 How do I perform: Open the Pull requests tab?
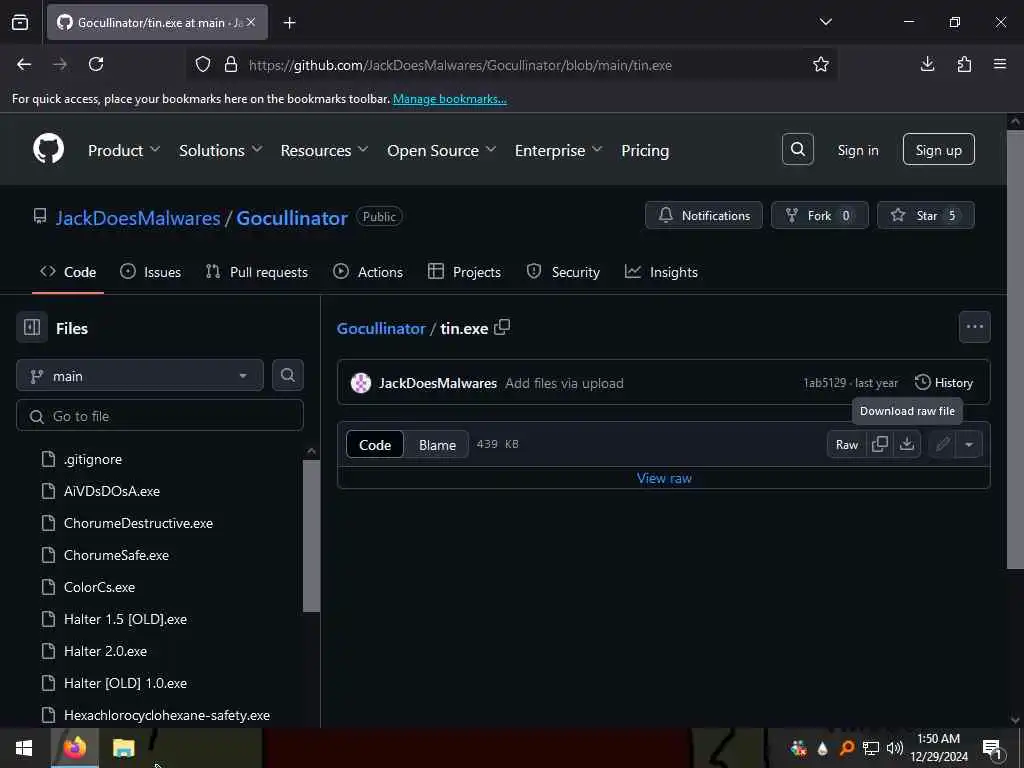tap(257, 272)
